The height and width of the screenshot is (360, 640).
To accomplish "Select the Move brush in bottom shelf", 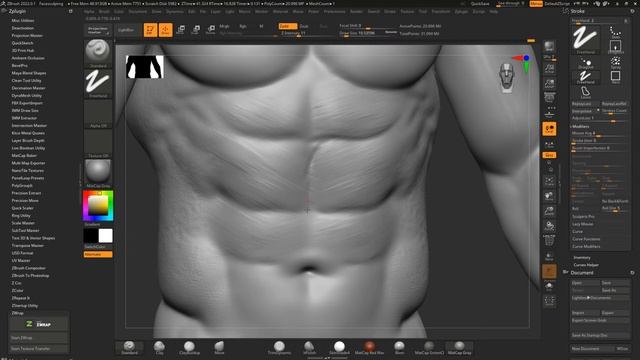I will pos(219,348).
